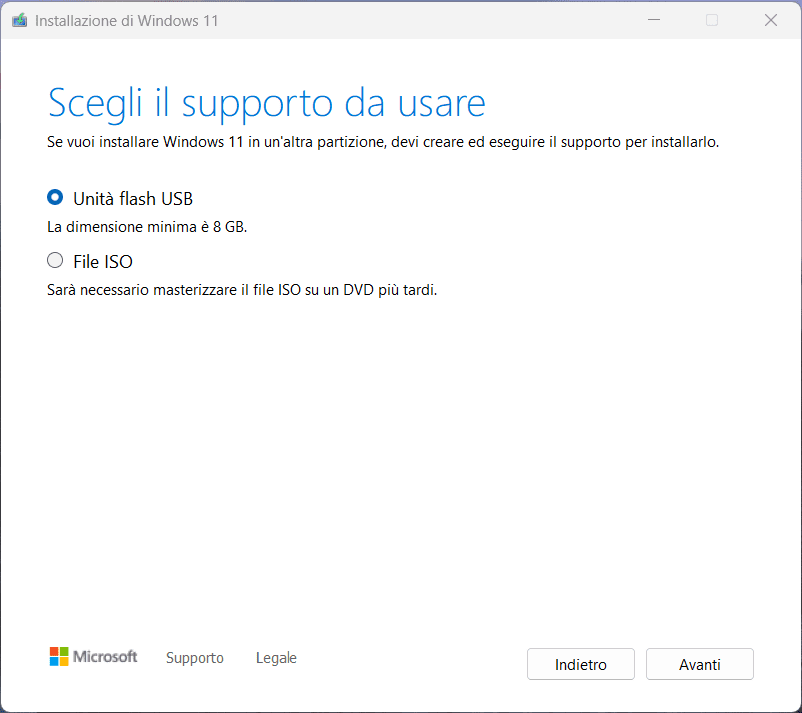The width and height of the screenshot is (802, 713).
Task: Click the DVD masterizzare note under File ISO
Action: pyautogui.click(x=242, y=291)
